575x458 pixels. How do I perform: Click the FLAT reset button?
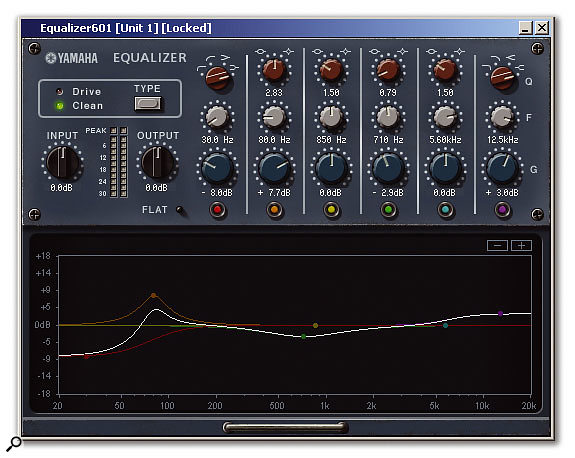pos(180,210)
